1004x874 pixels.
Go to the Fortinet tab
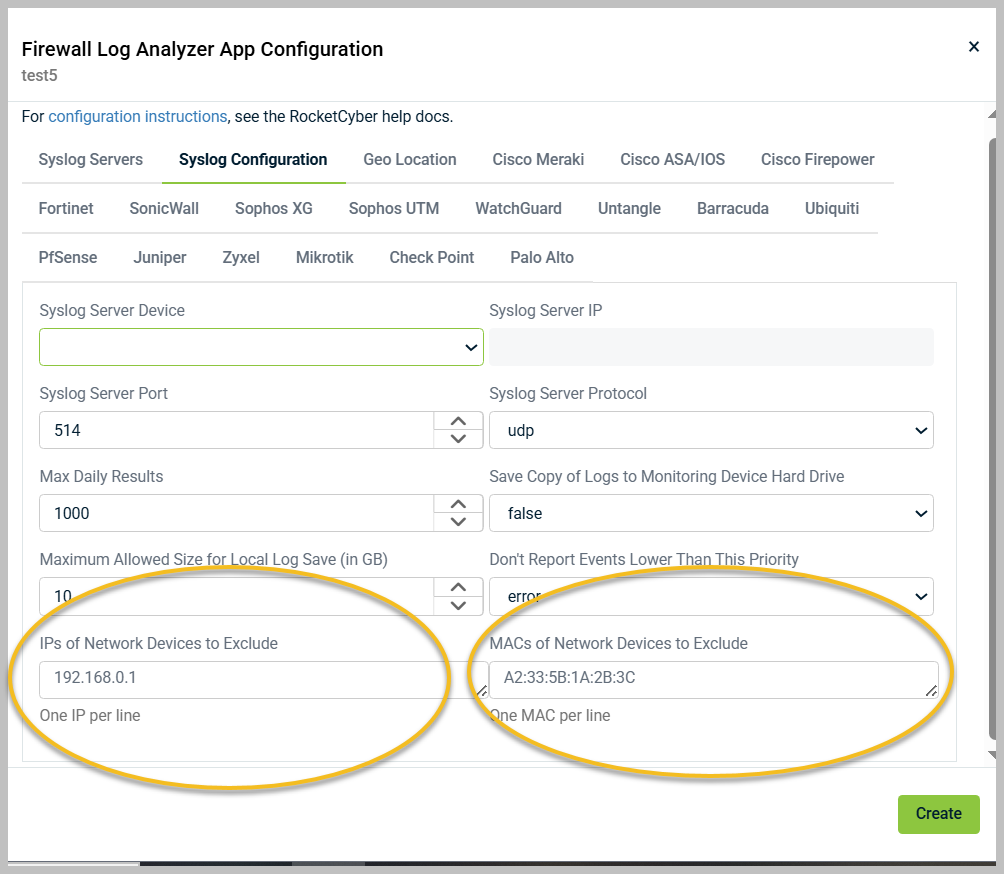coord(66,209)
